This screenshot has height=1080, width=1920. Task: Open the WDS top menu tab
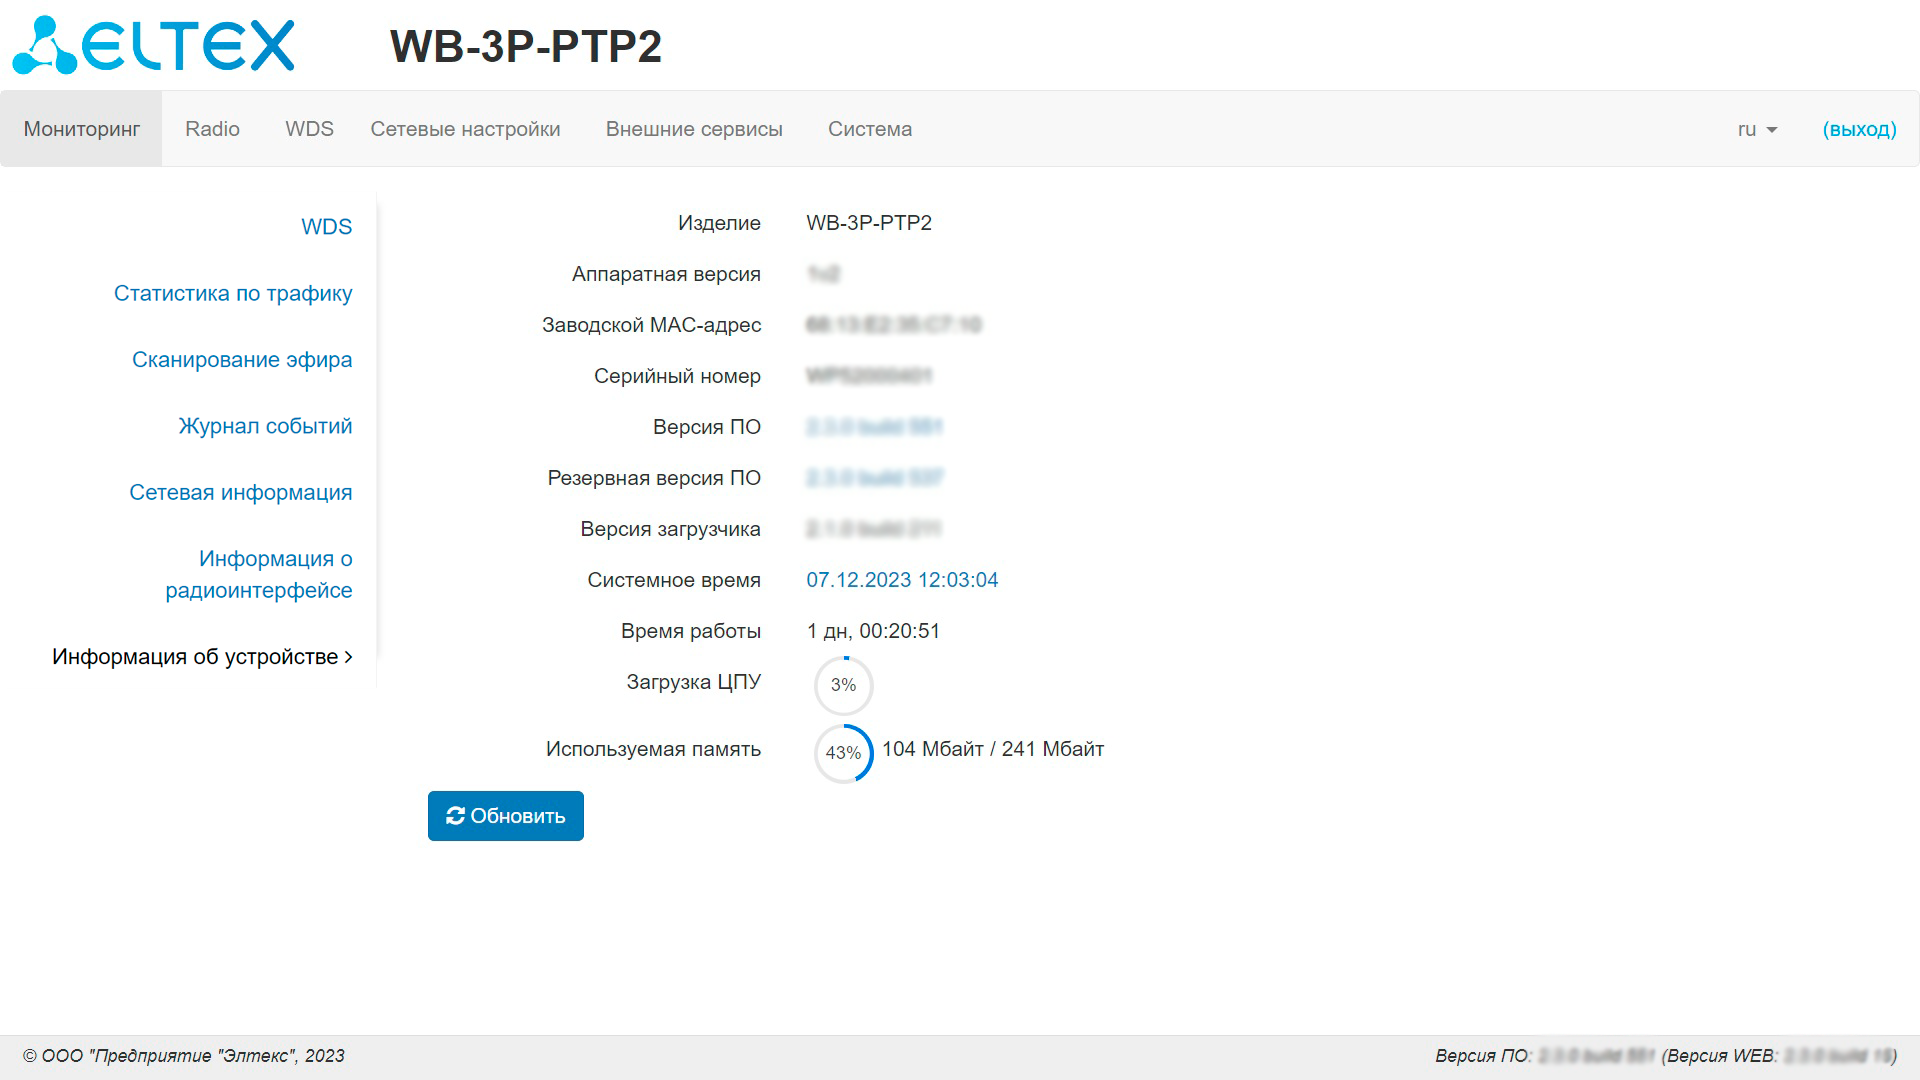(309, 129)
